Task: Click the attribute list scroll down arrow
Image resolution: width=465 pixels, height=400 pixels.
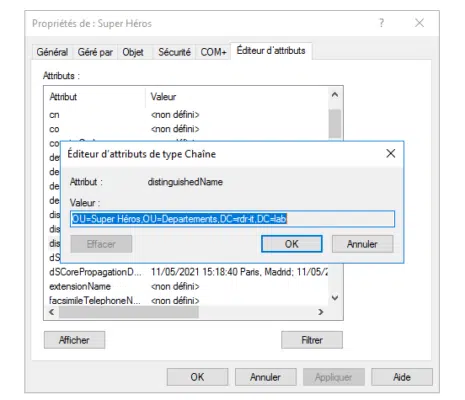Action: click(x=335, y=298)
